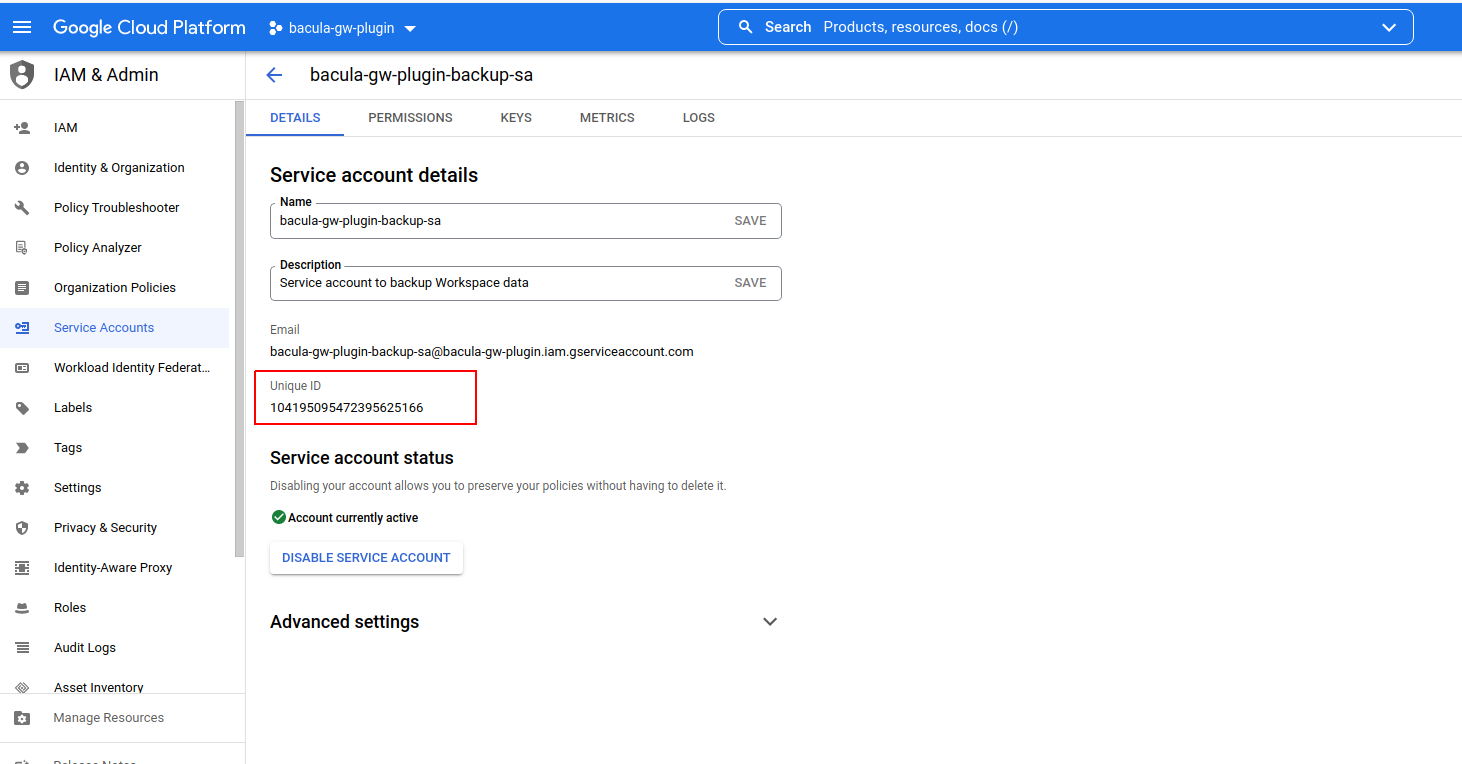This screenshot has width=1462, height=764.
Task: Open the IAM menu item
Action: click(x=115, y=128)
